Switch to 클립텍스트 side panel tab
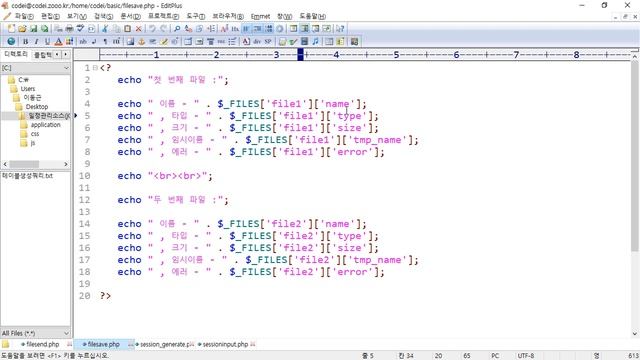This screenshot has height=360, width=640. (x=42, y=55)
